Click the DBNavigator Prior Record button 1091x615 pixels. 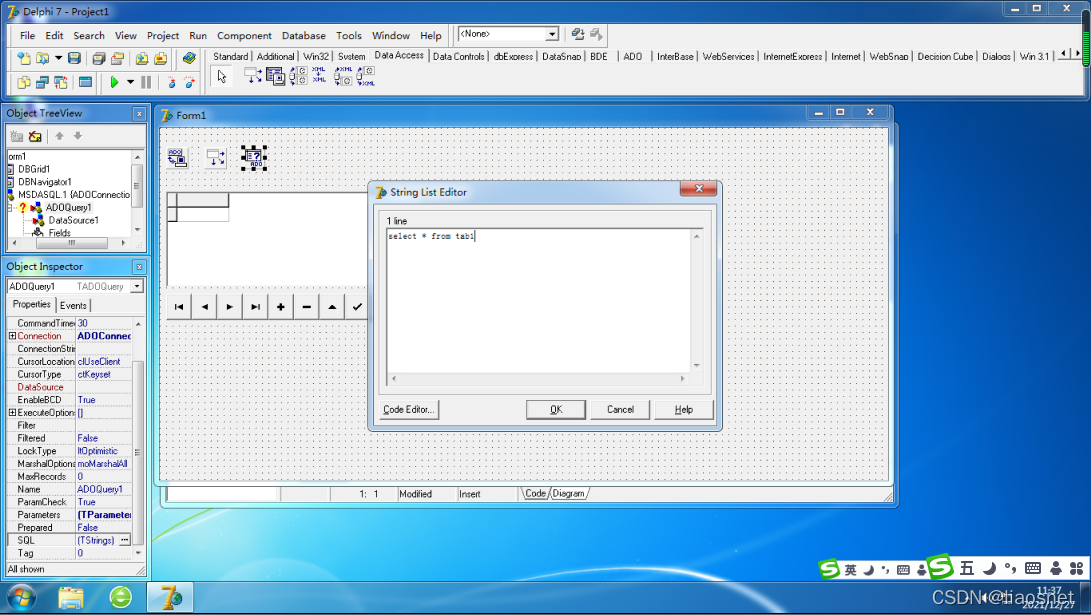tap(205, 307)
